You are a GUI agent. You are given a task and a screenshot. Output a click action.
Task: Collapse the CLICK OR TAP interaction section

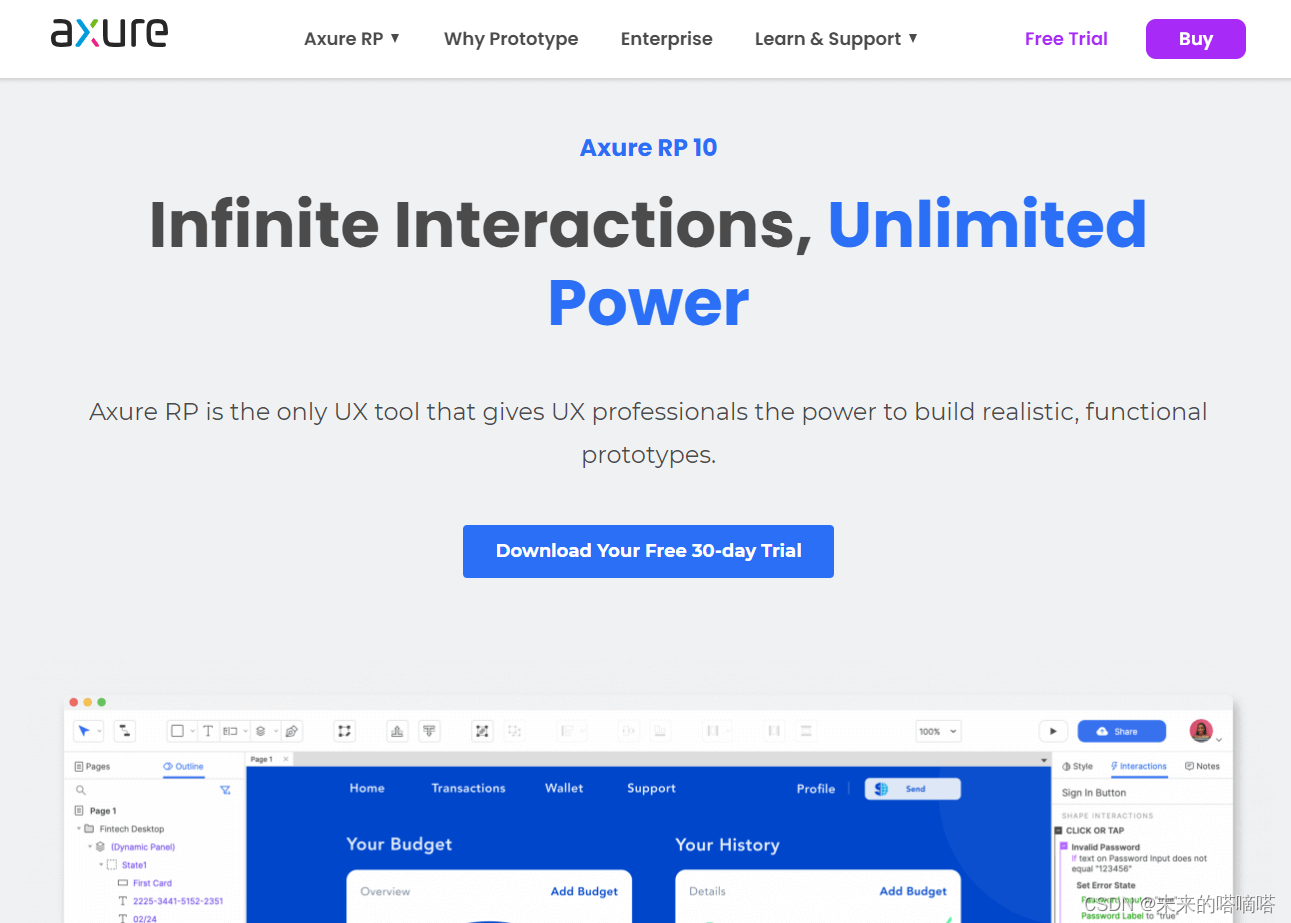pyautogui.click(x=1058, y=830)
